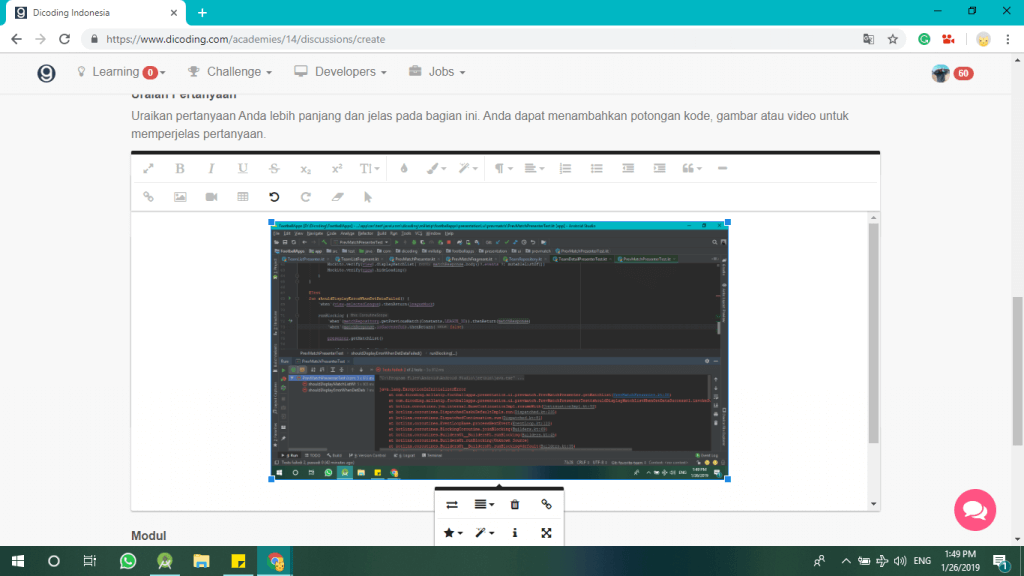Delete the attached screenshot with the trash icon

[515, 504]
